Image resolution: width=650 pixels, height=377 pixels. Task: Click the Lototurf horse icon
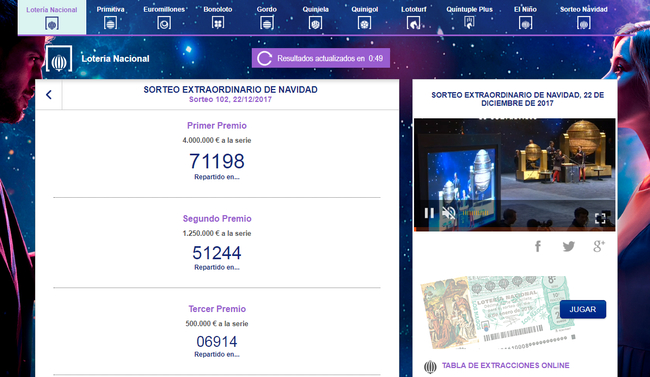(413, 23)
